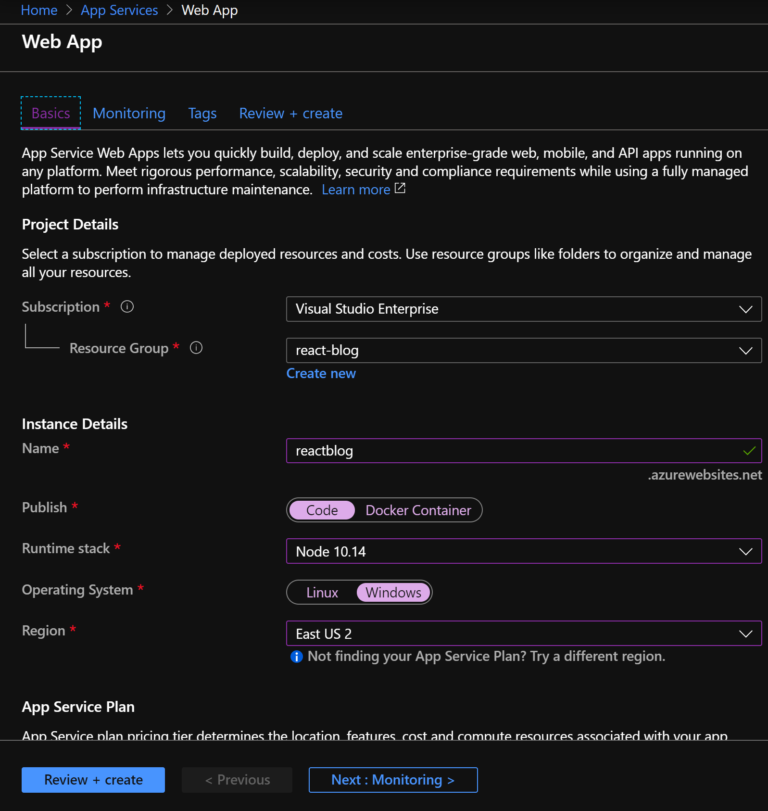Select Code as publish option

pos(322,510)
